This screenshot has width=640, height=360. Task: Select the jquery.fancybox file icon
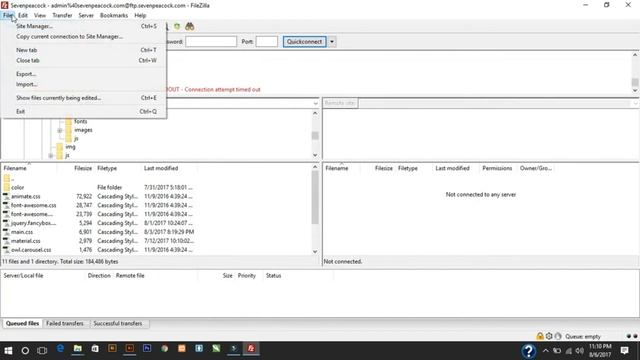click(6, 223)
